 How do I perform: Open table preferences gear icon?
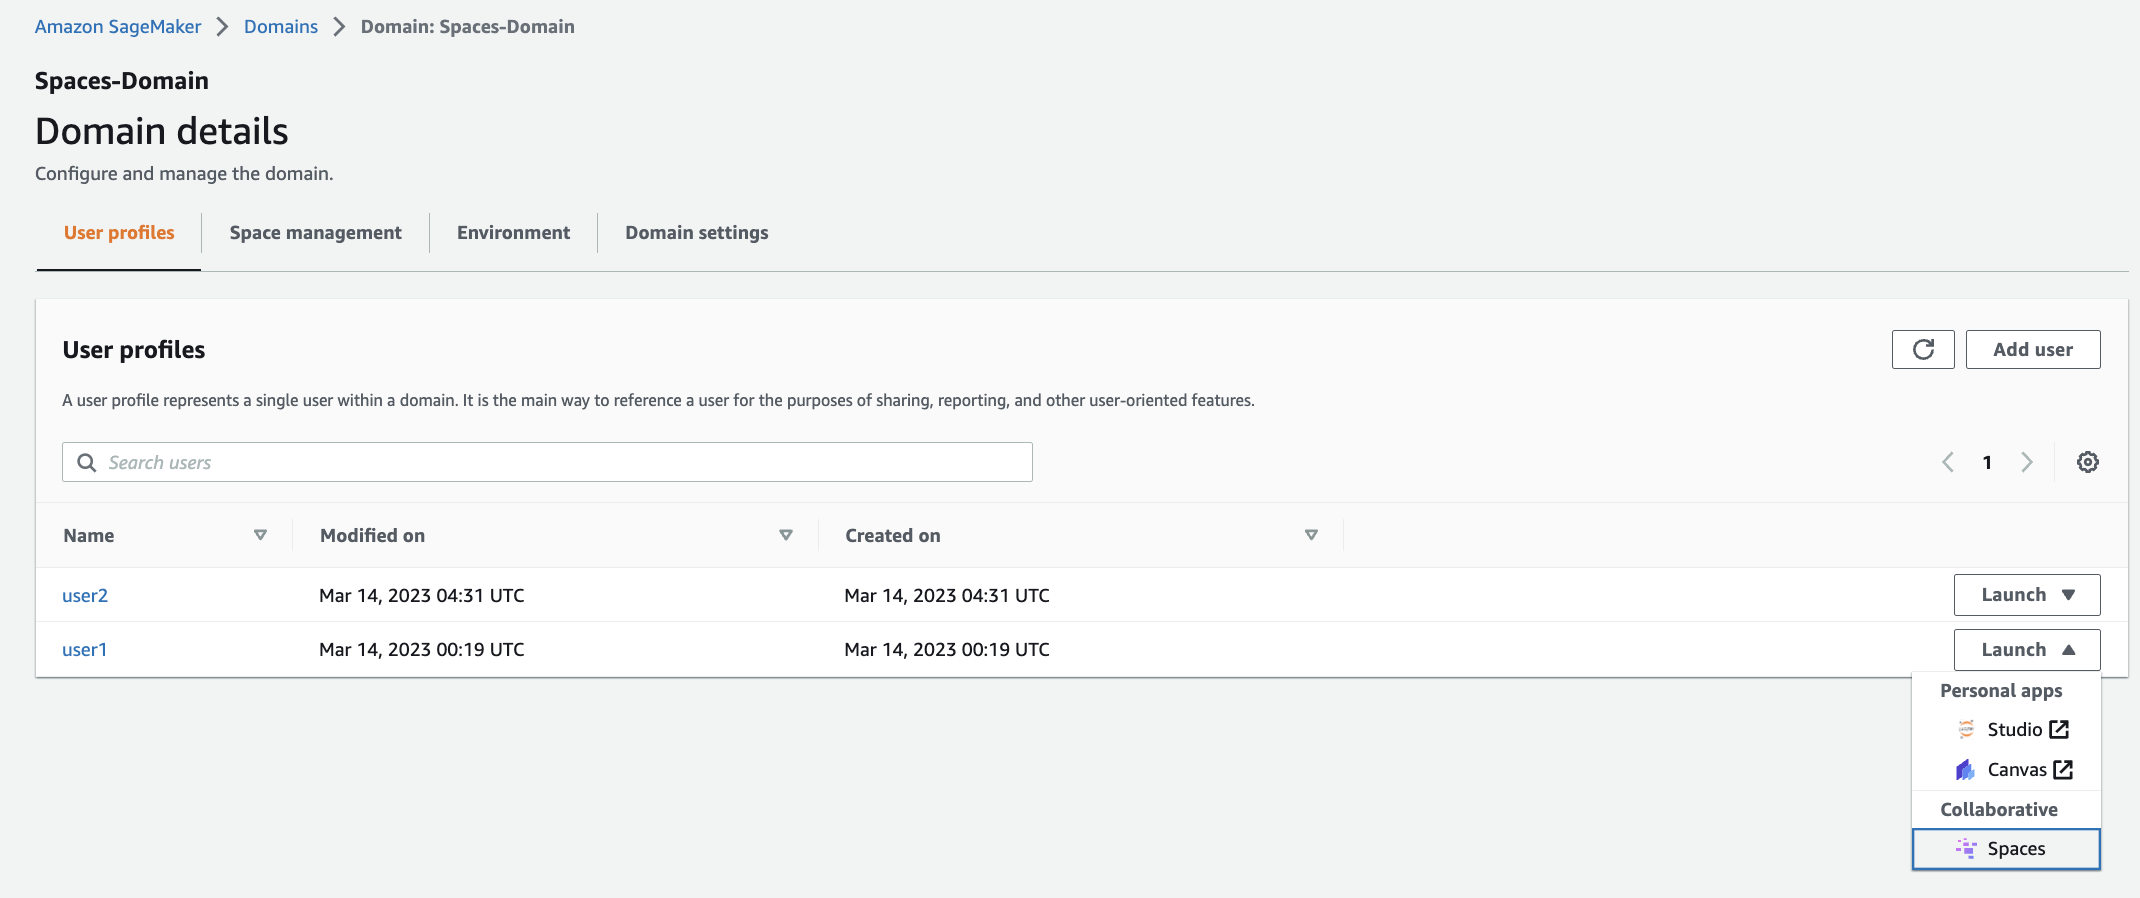pyautogui.click(x=2087, y=462)
